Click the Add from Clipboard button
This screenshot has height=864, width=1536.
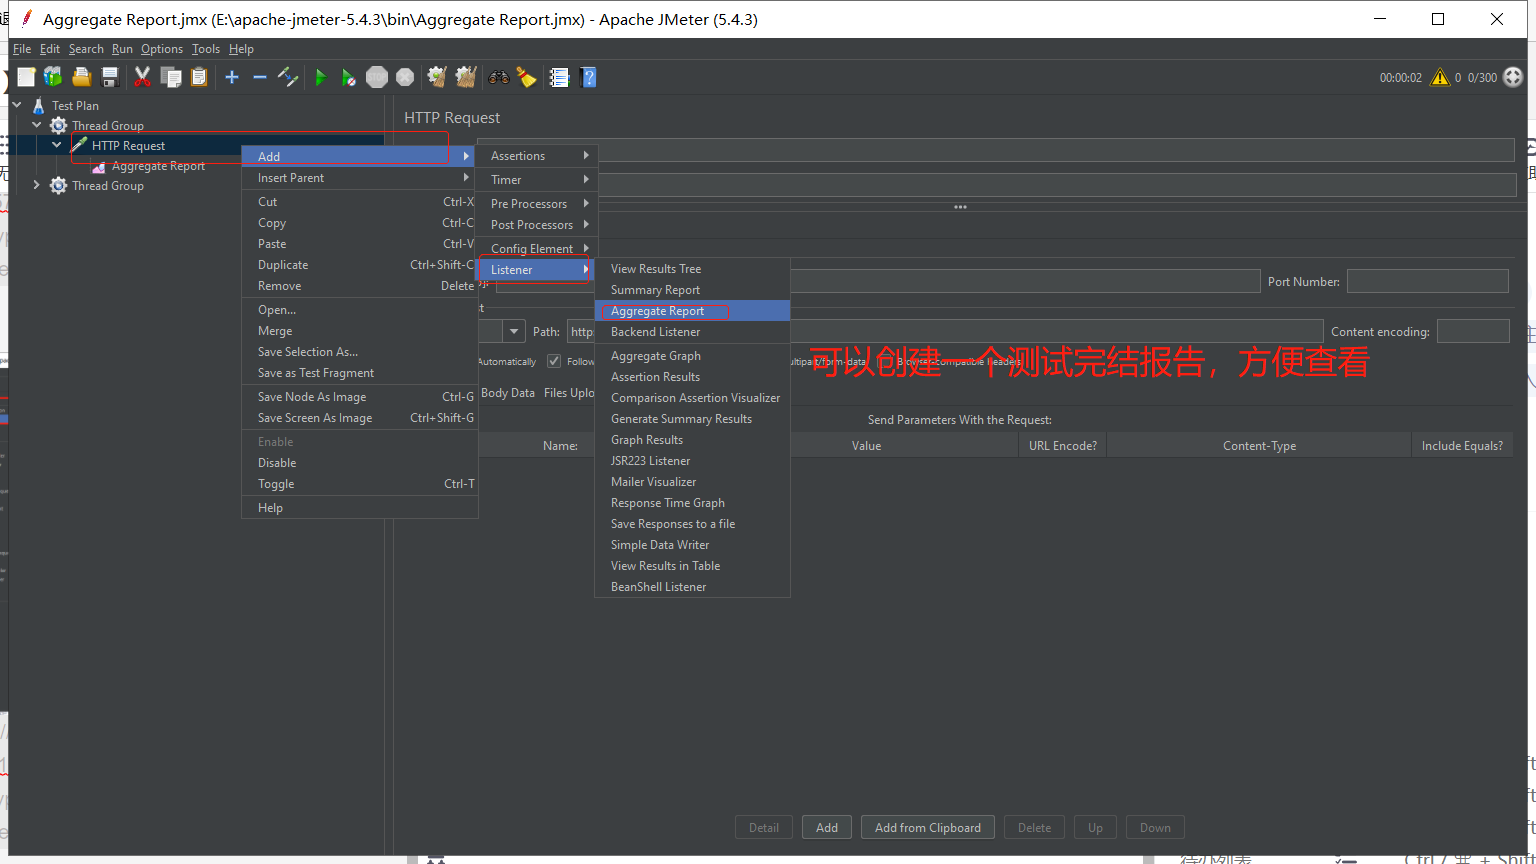pyautogui.click(x=928, y=828)
